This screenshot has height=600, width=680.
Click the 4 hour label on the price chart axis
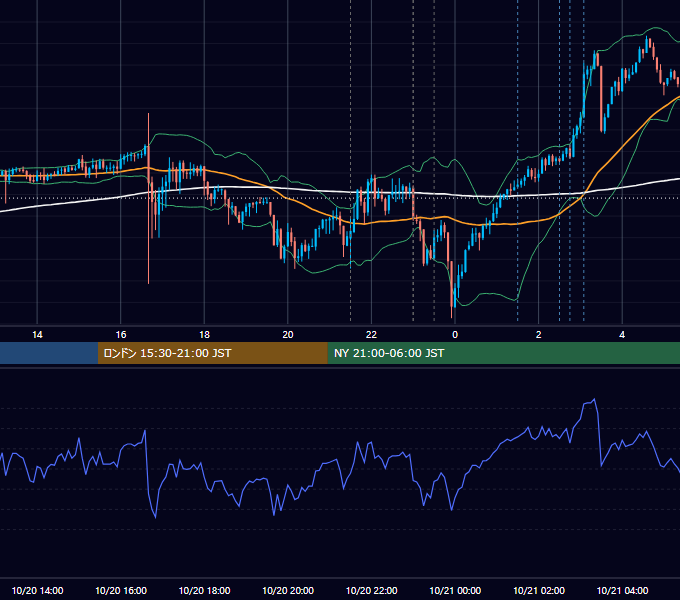pyautogui.click(x=622, y=335)
